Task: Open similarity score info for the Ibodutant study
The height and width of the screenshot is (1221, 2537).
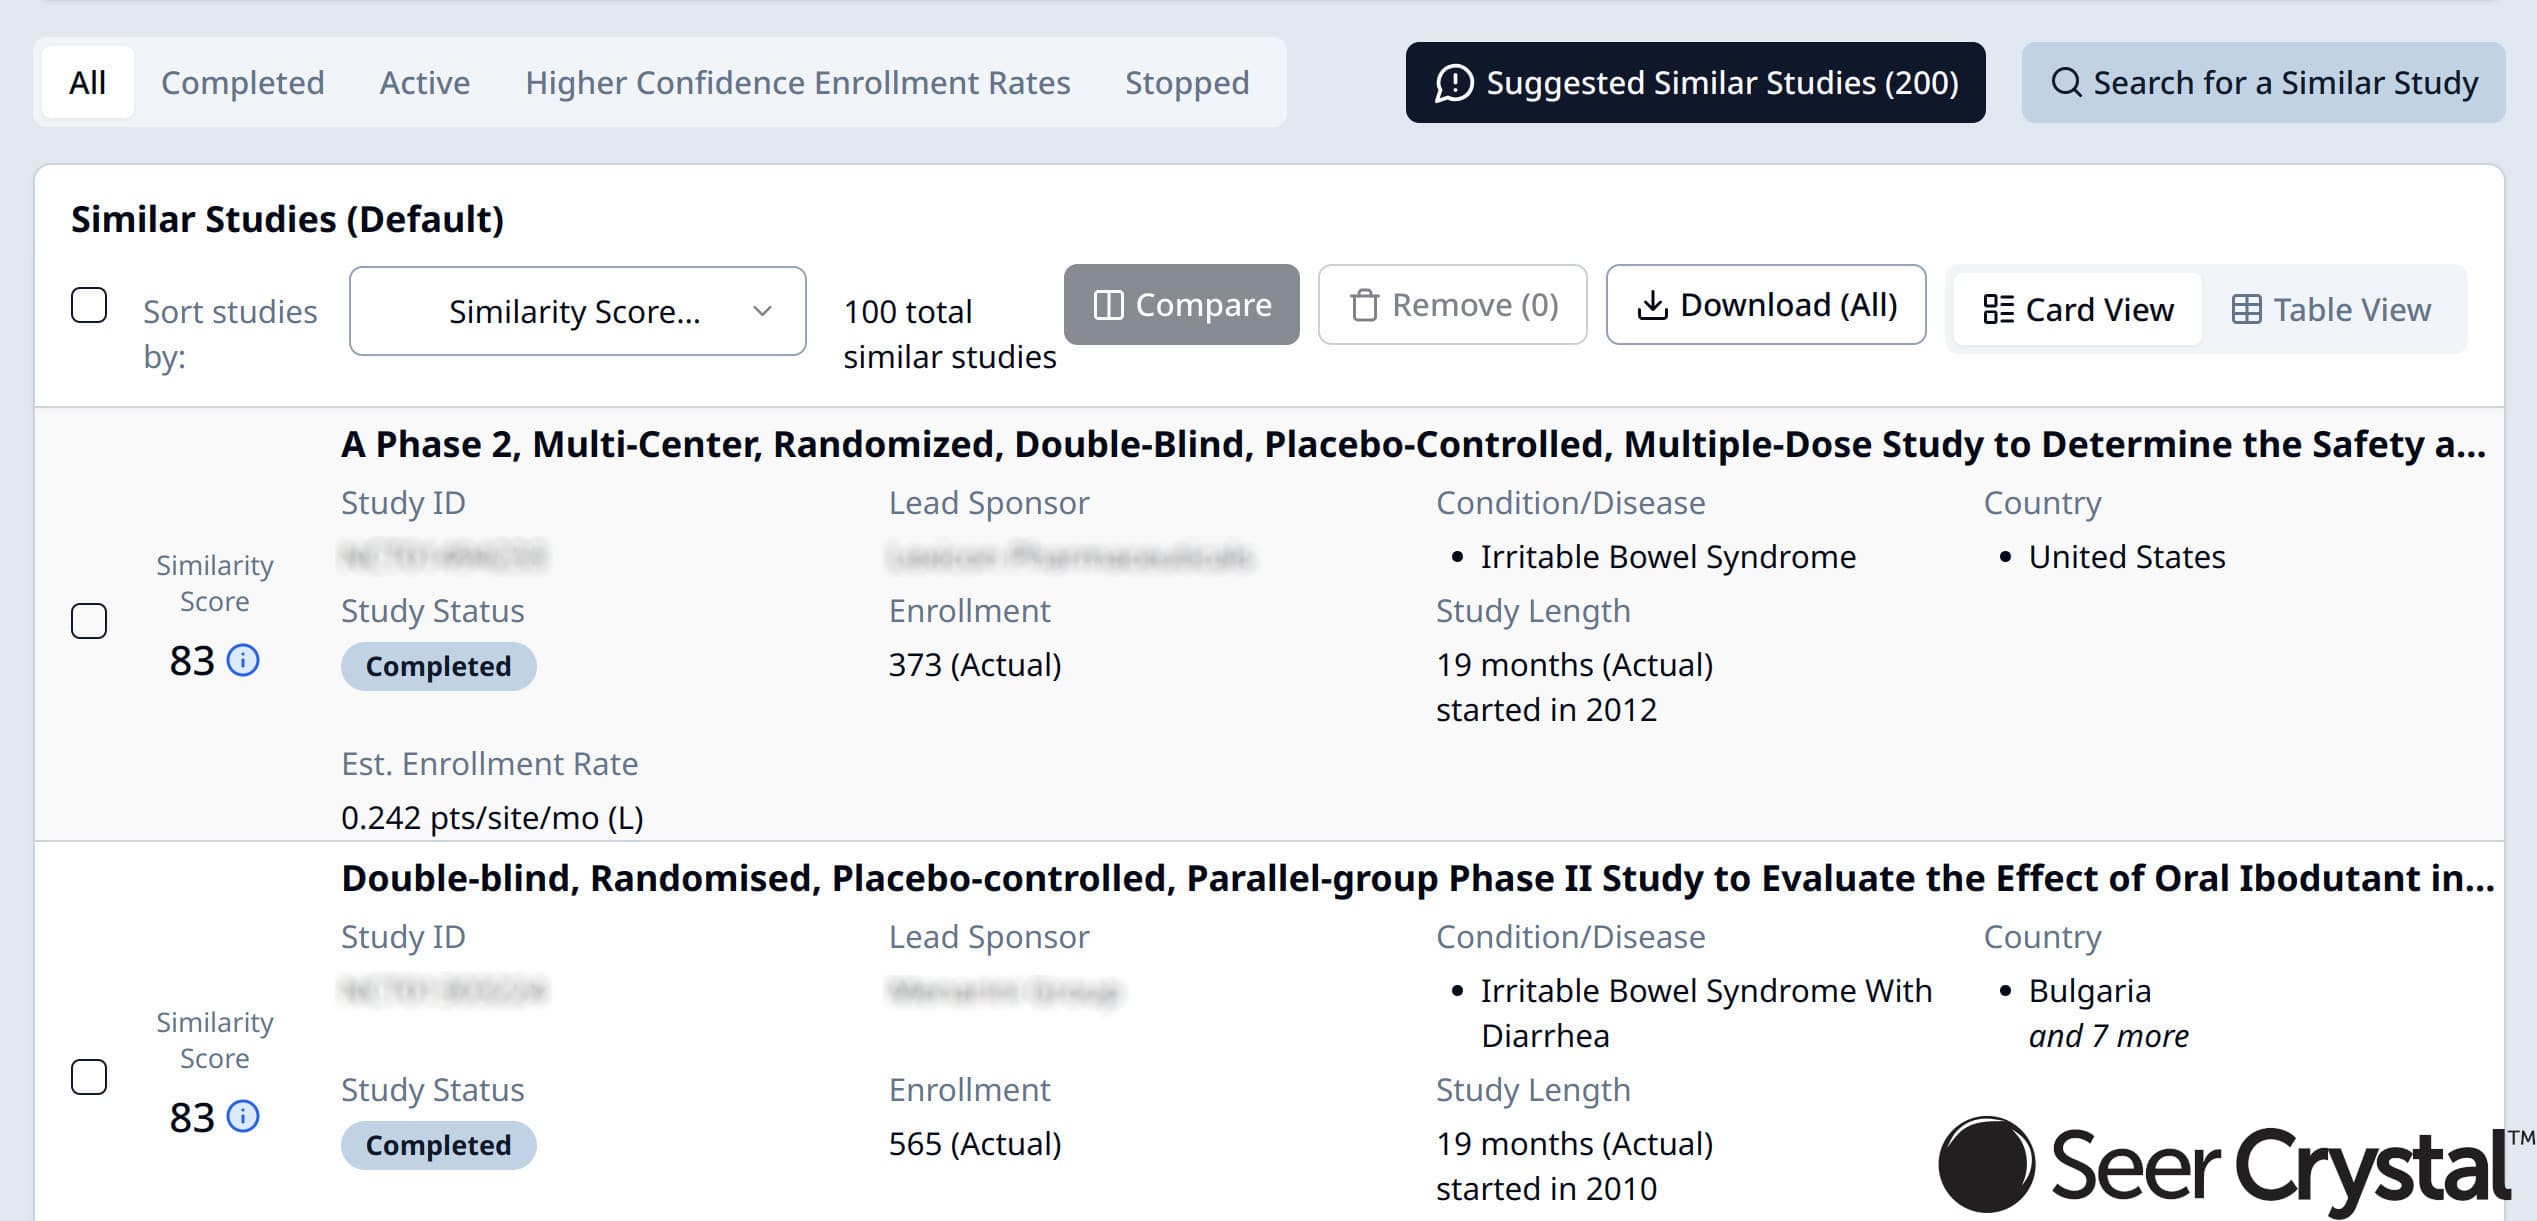Action: (243, 1116)
